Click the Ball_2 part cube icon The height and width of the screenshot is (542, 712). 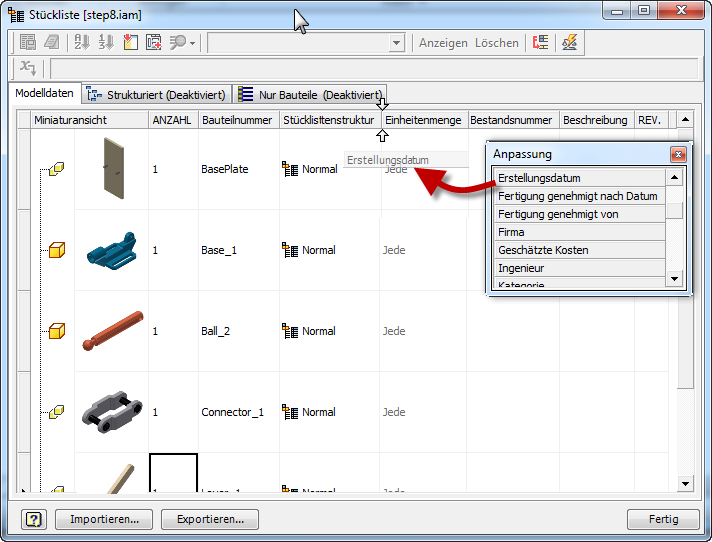click(57, 331)
